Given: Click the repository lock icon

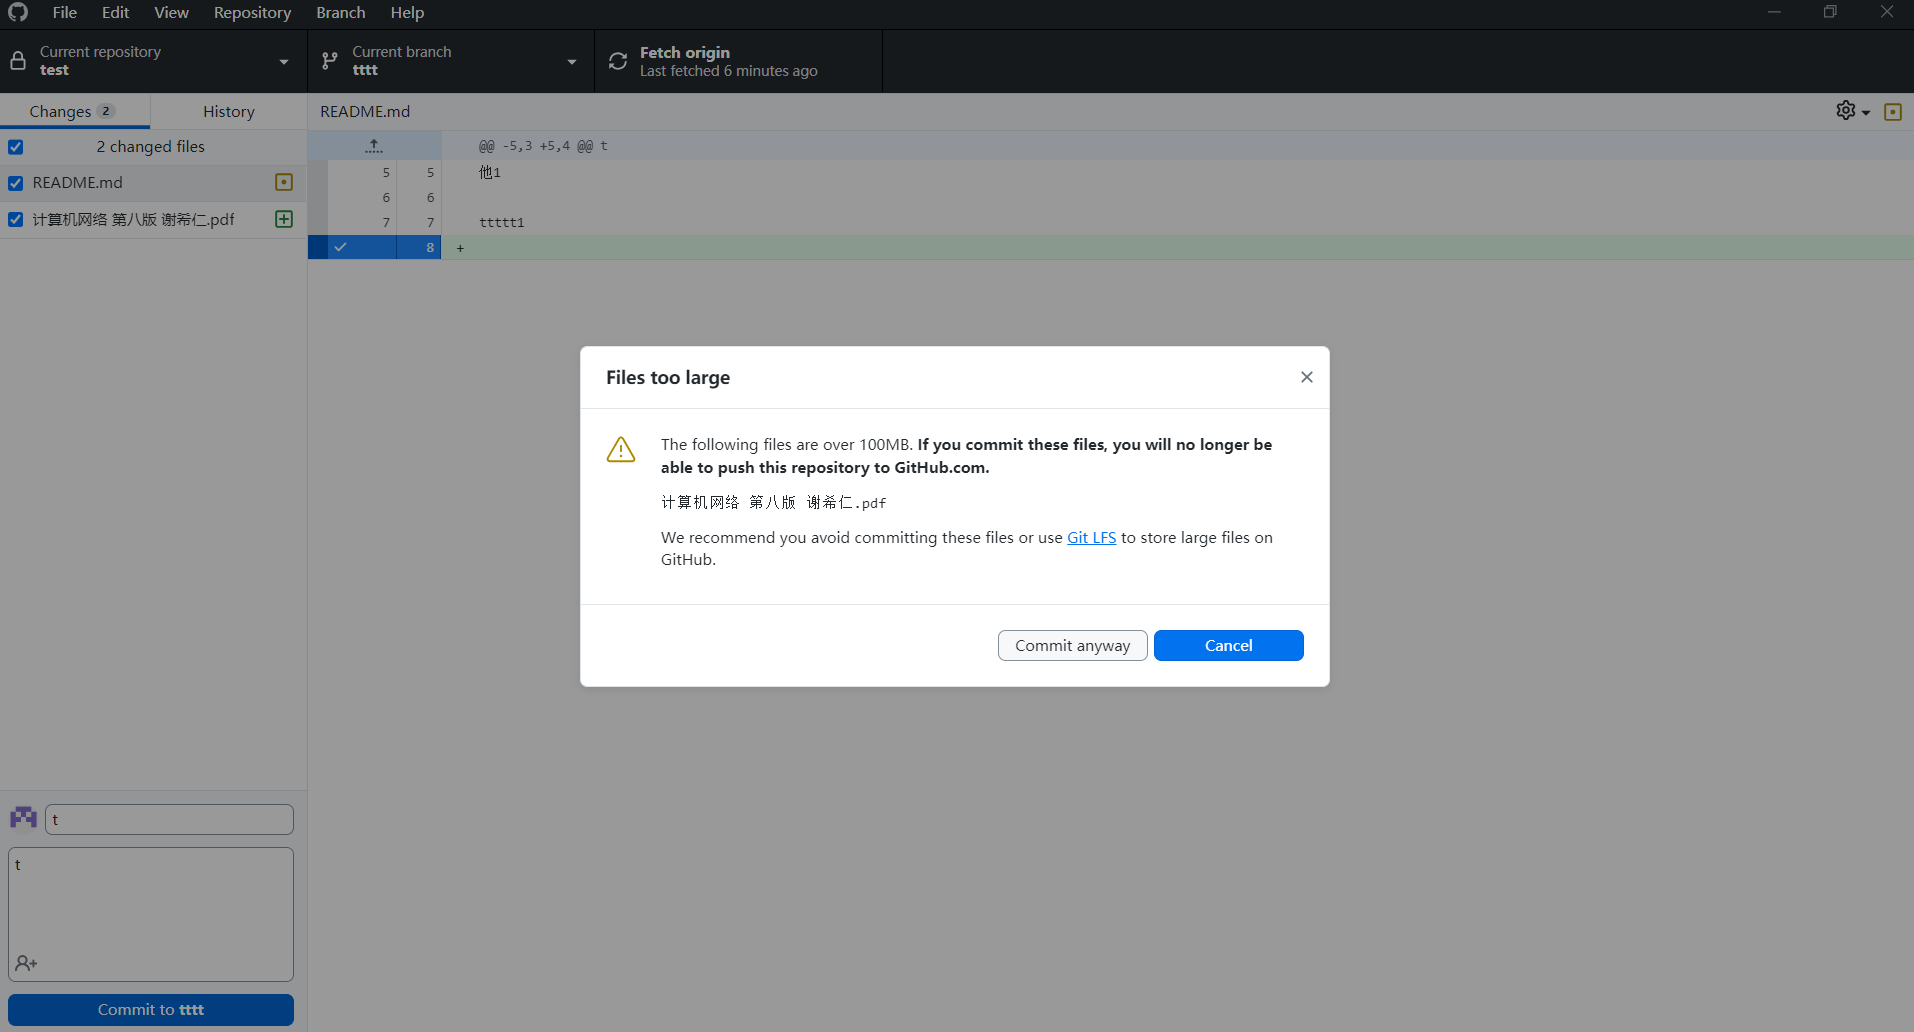Looking at the screenshot, I should point(18,61).
